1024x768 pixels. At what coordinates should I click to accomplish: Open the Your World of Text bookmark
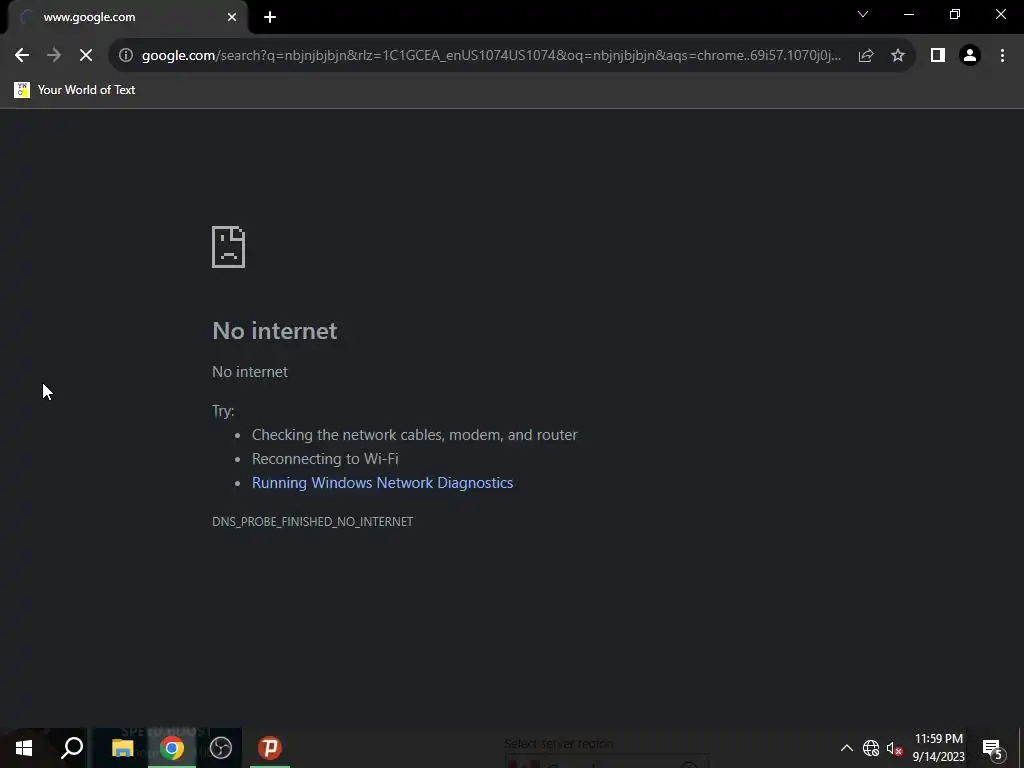click(74, 90)
